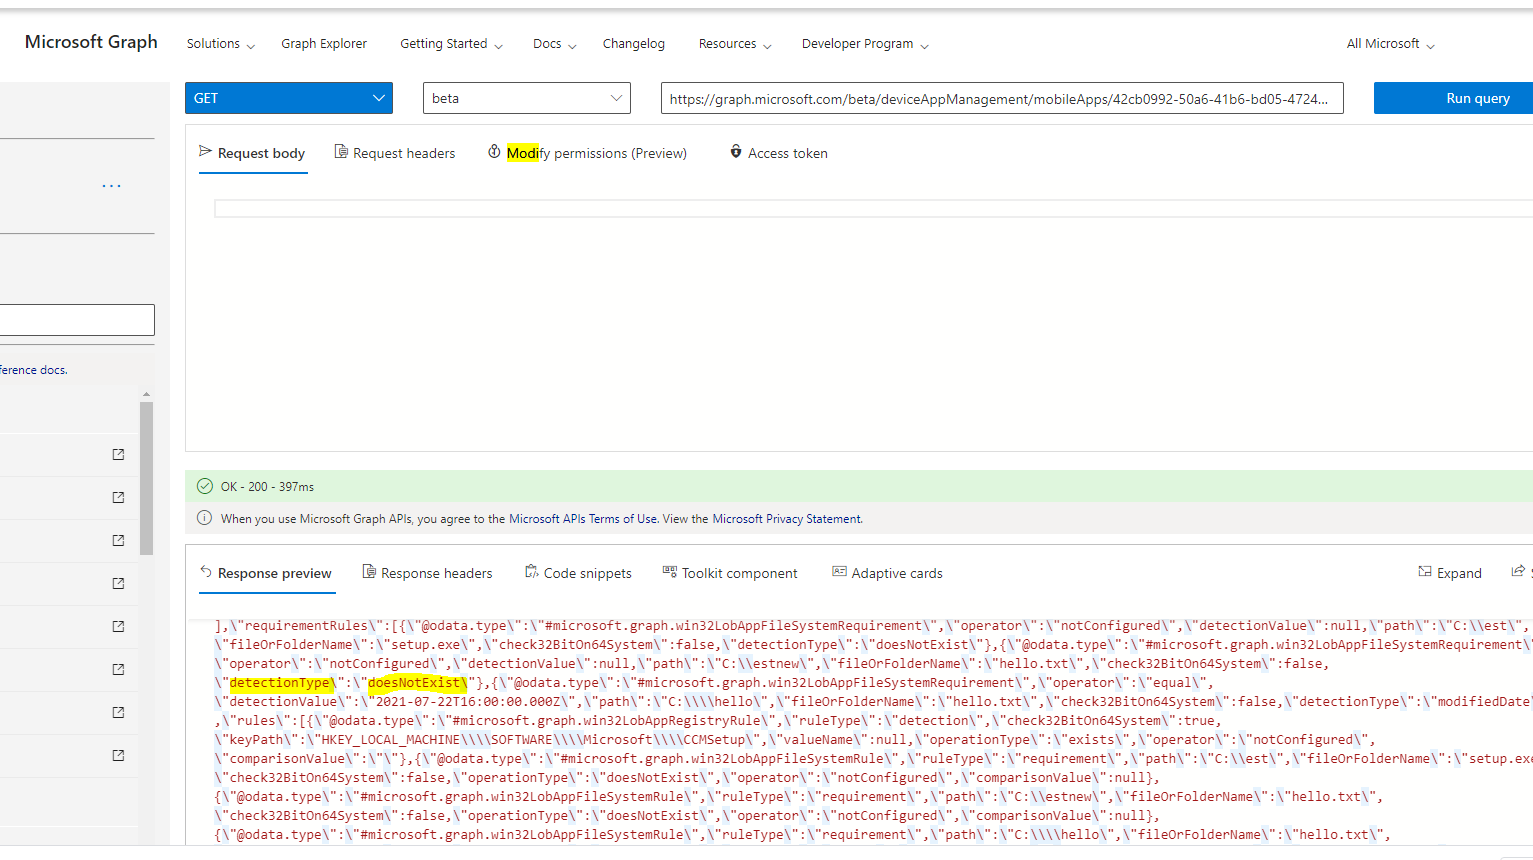Click the Run query button

coord(1454,98)
